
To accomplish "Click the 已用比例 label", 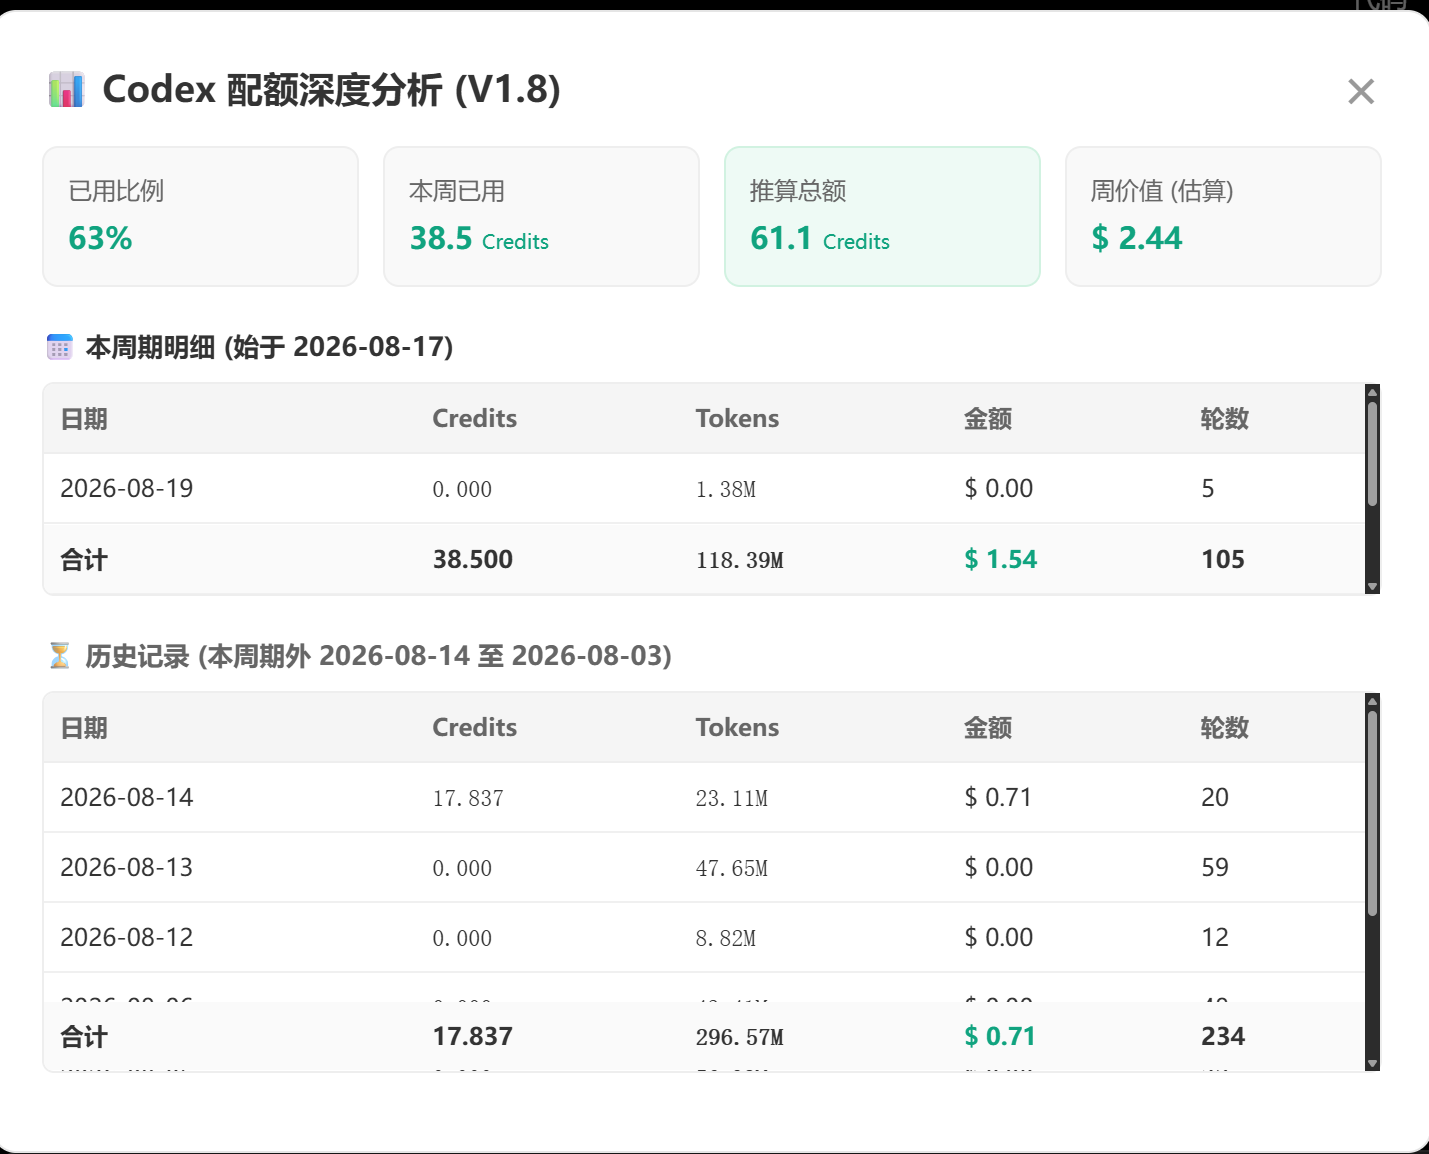I will point(116,191).
